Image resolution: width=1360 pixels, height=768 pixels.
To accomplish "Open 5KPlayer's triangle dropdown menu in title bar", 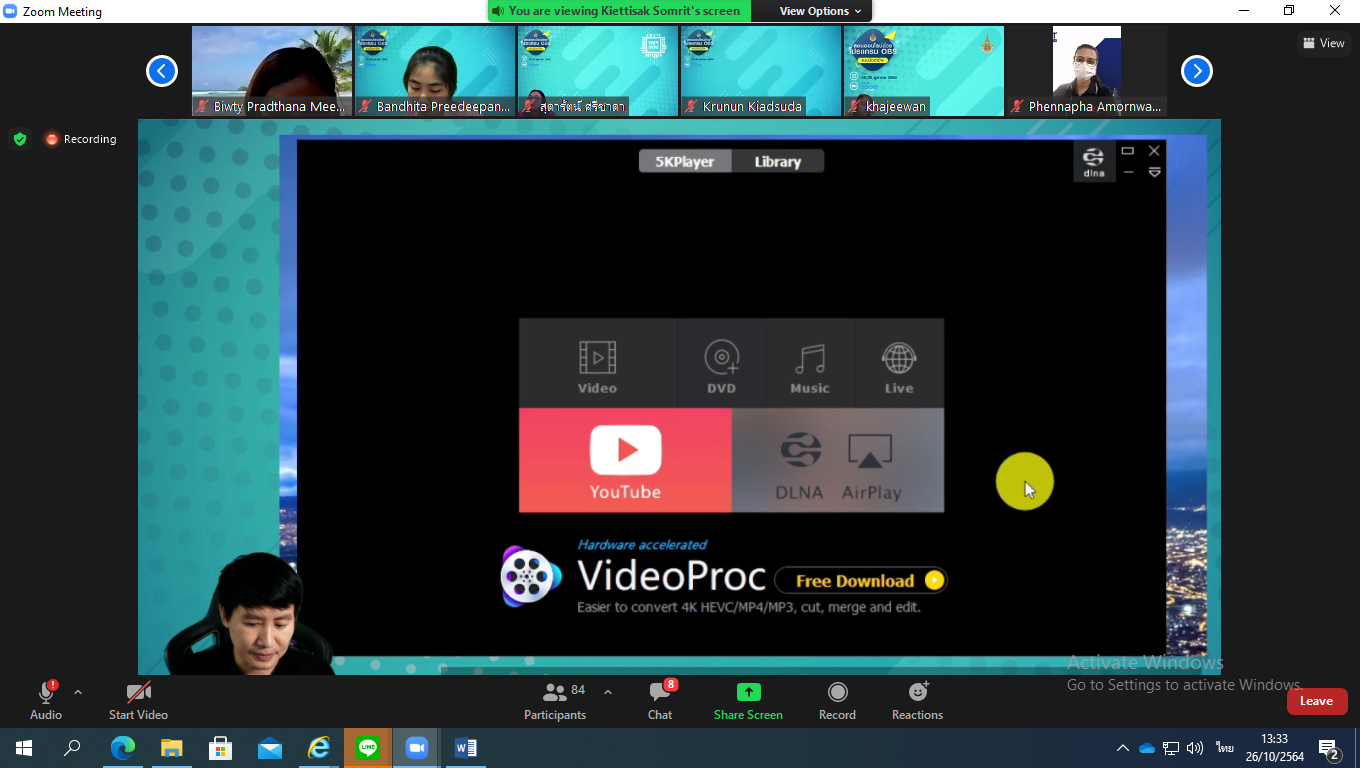I will coord(1154,172).
